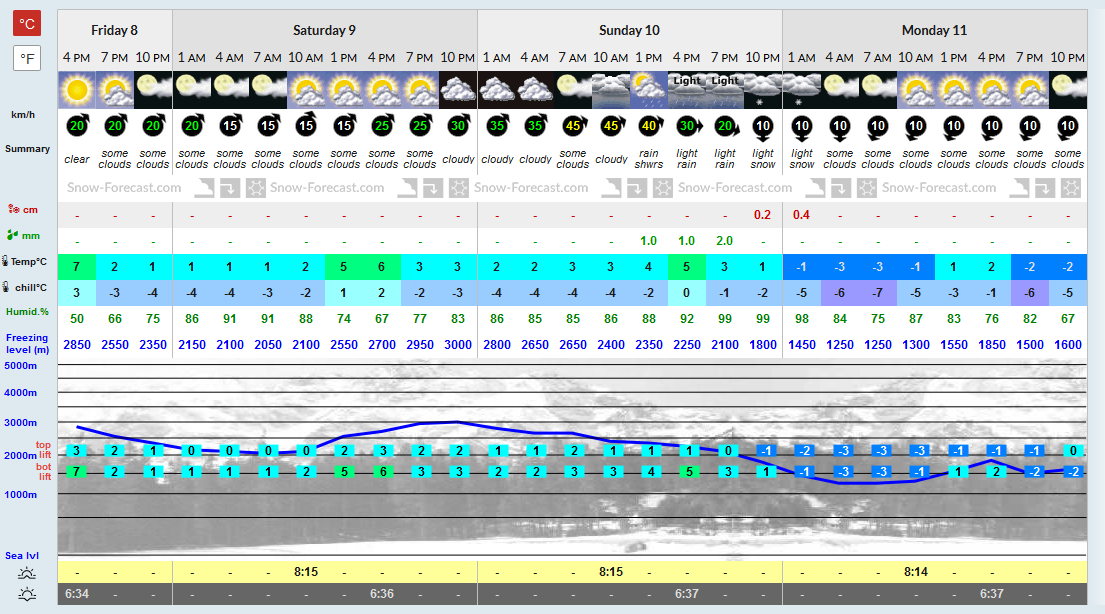Screen dimensions: 1105x614
Task: Switch units to °C
Action: pyautogui.click(x=27, y=23)
